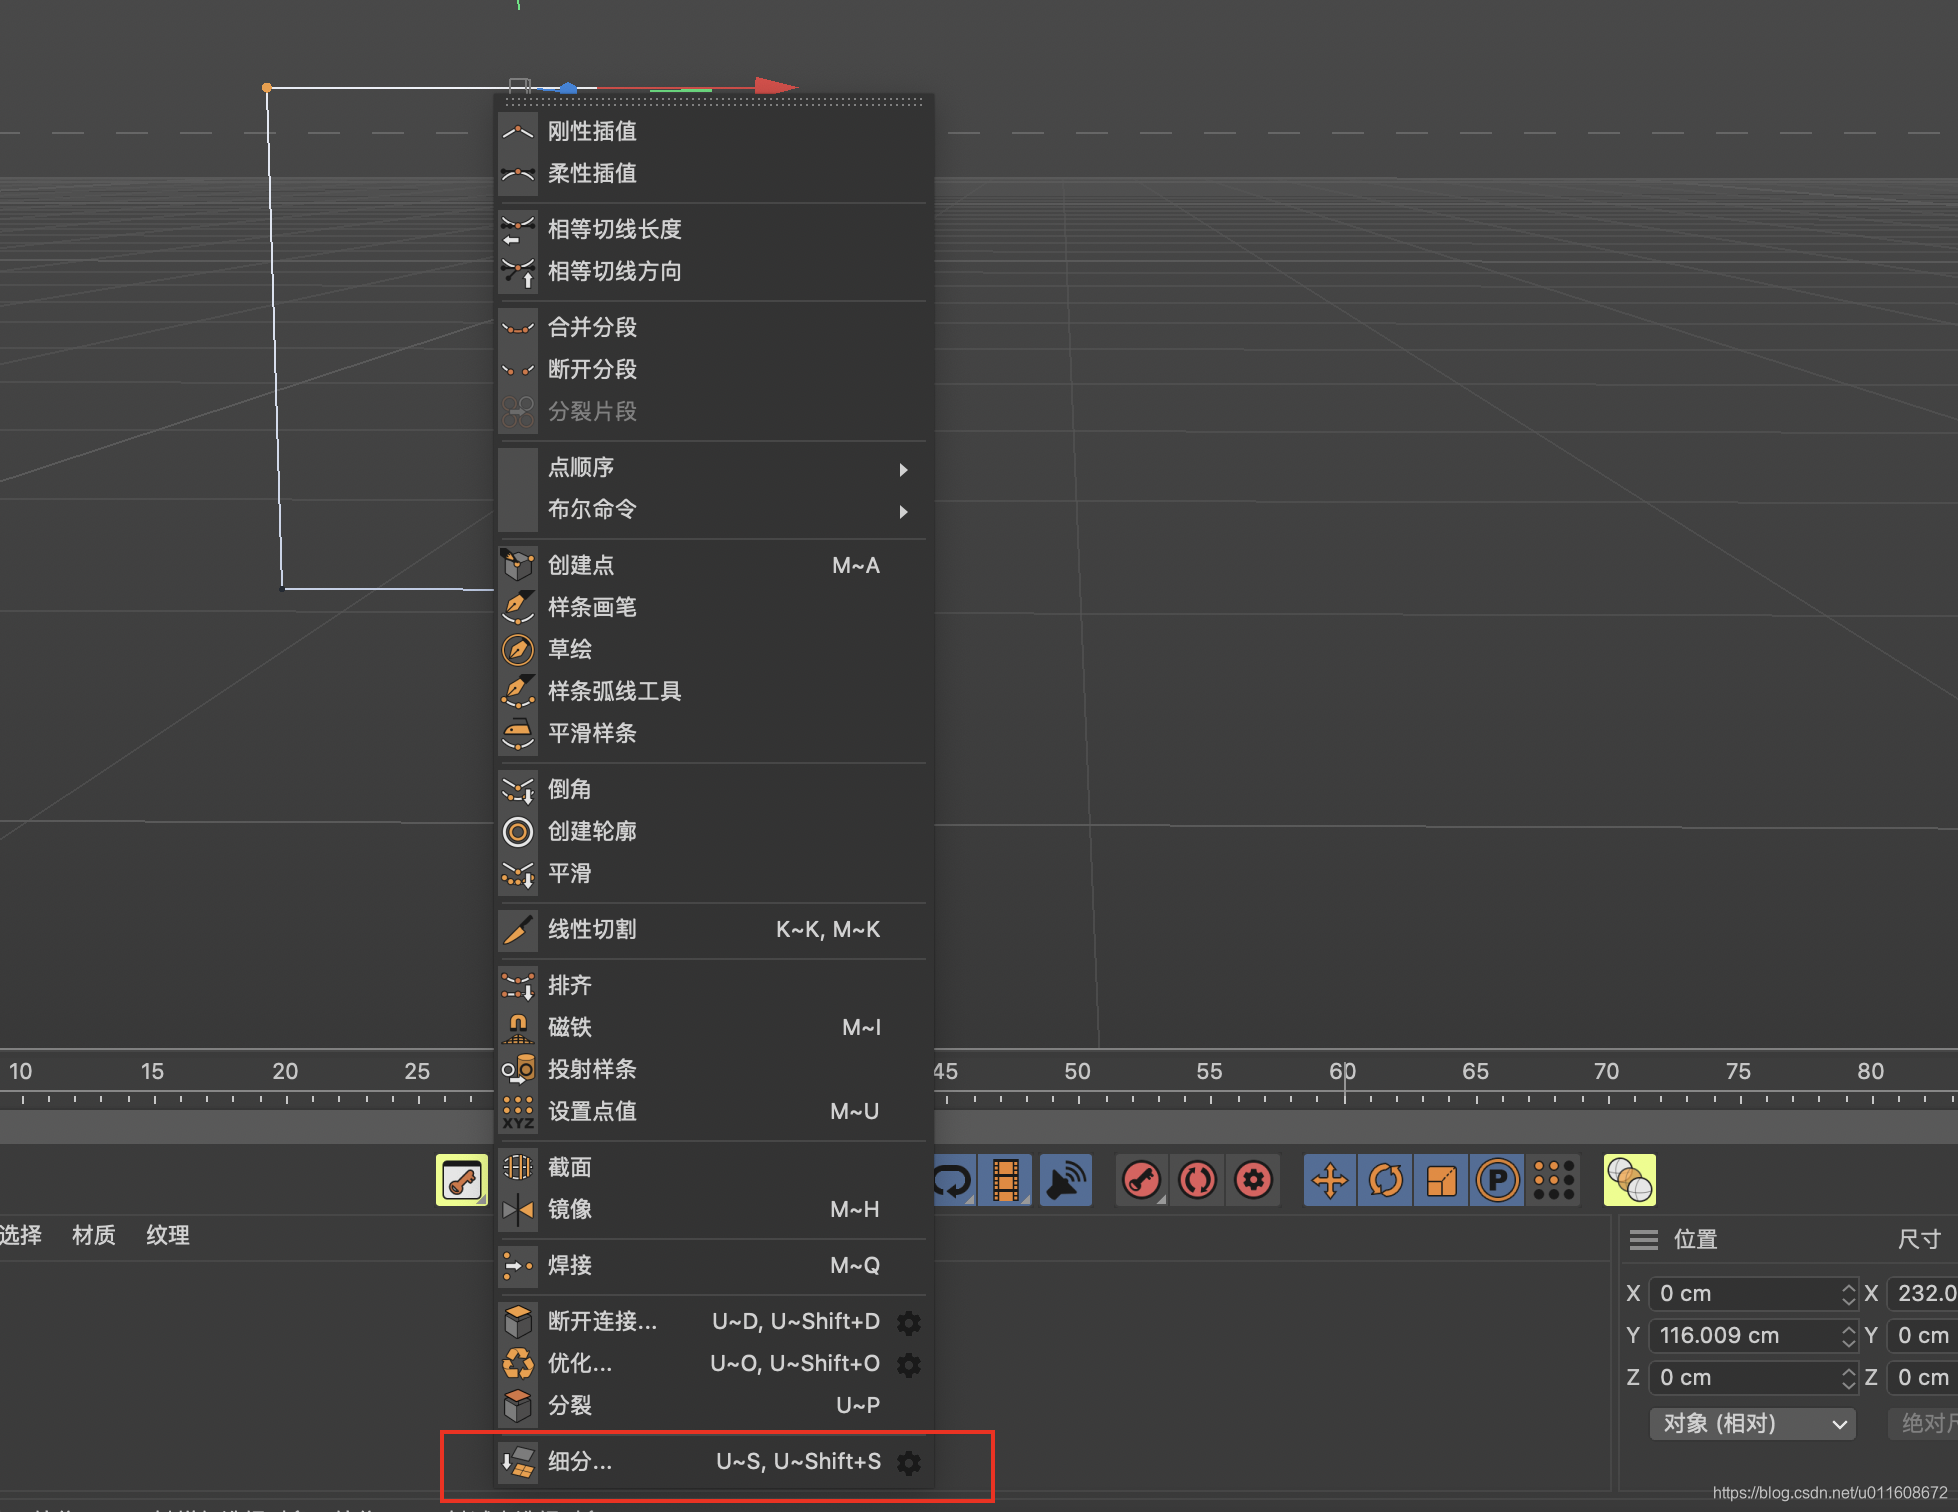The image size is (1958, 1512).
Task: Select 细分... from context menu
Action: pyautogui.click(x=580, y=1462)
